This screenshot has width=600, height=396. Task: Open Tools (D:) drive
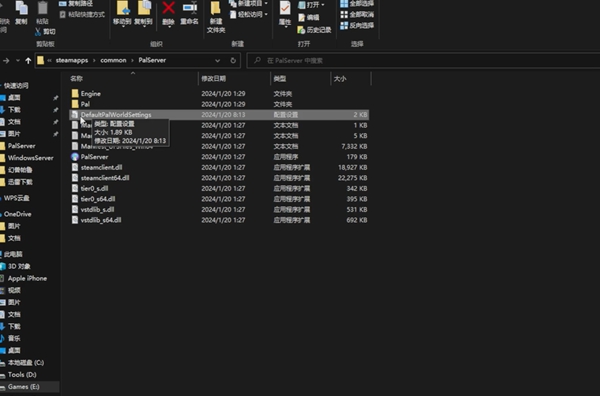click(x=22, y=375)
